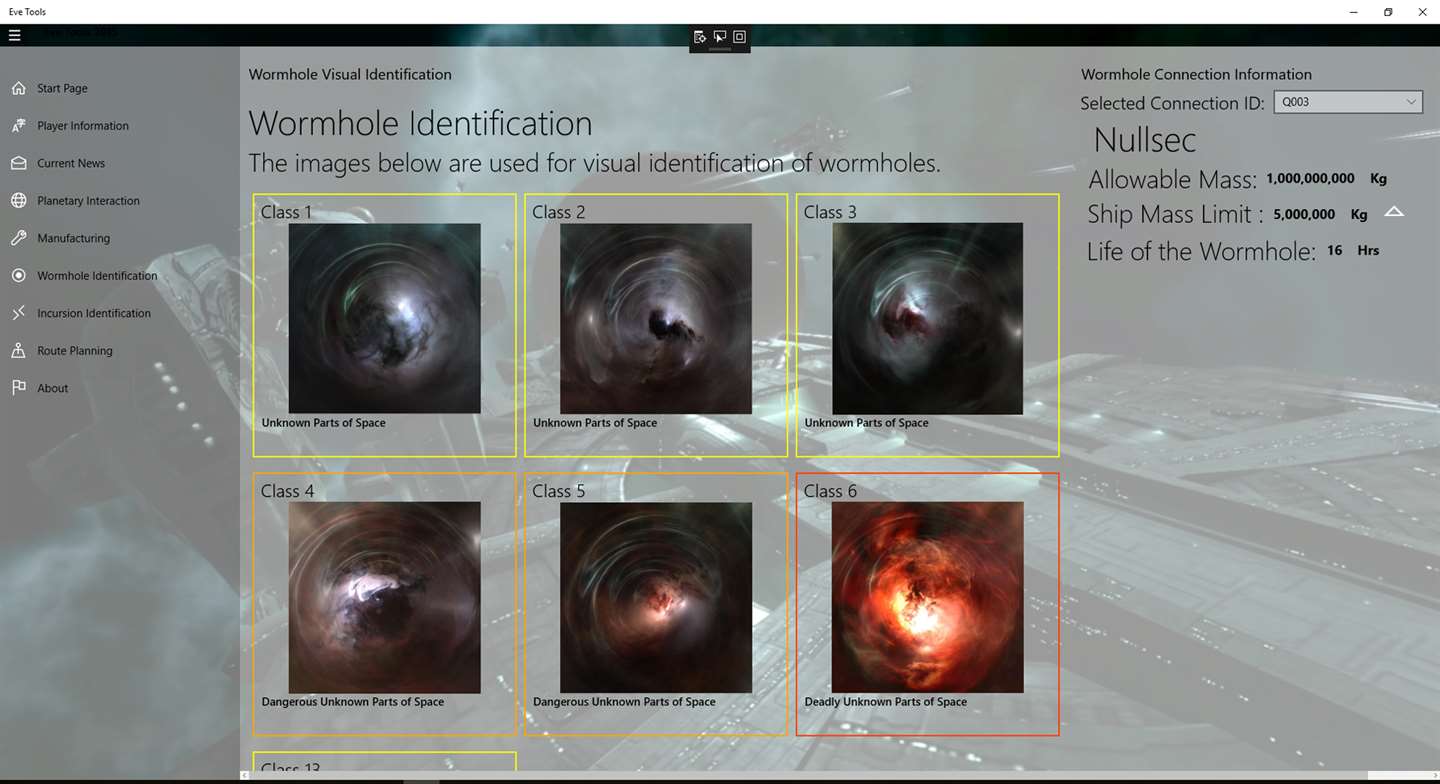Click the Class 3 wormhole card

click(927, 325)
